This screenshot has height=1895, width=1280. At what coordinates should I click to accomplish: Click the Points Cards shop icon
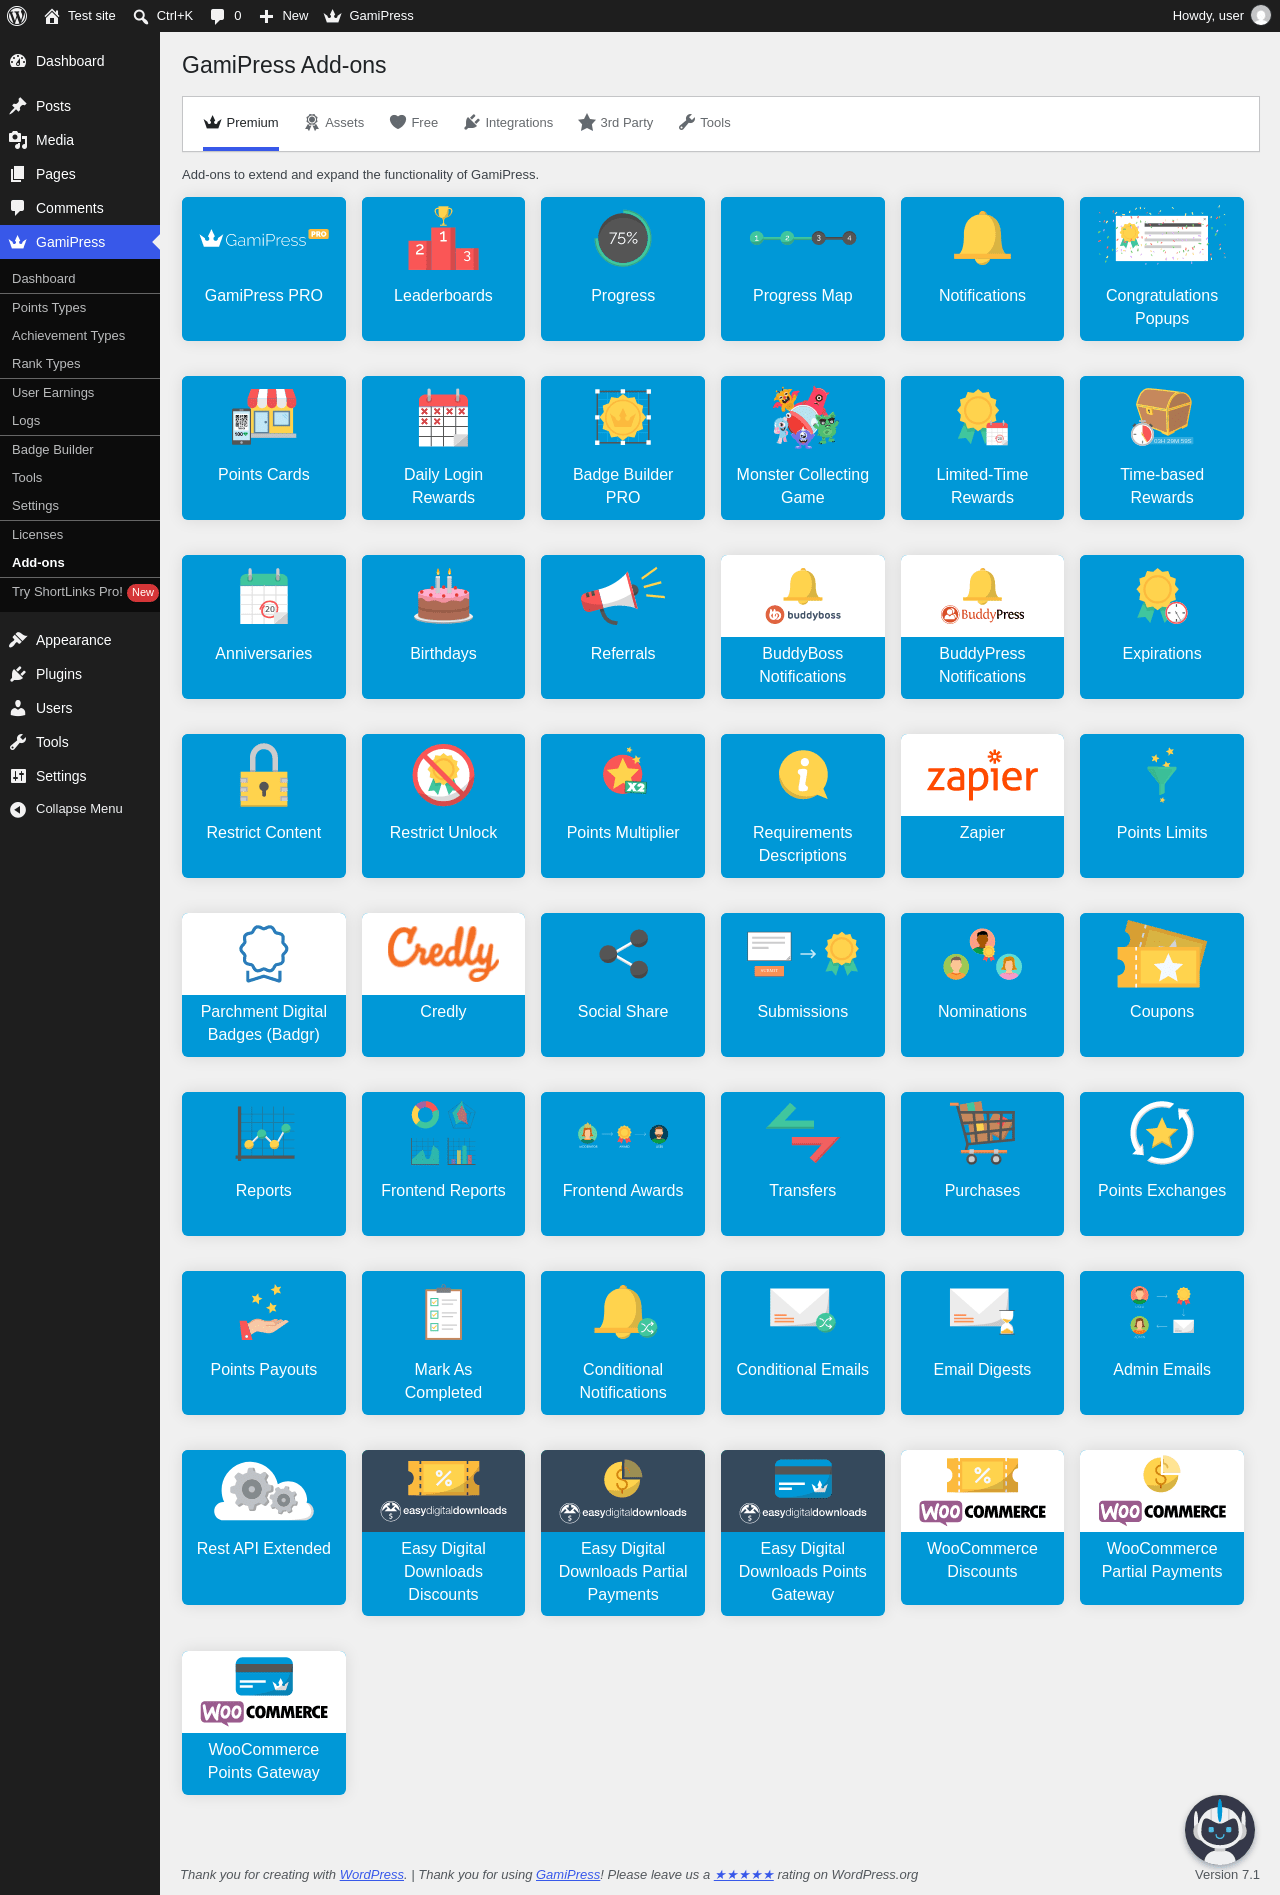click(264, 416)
